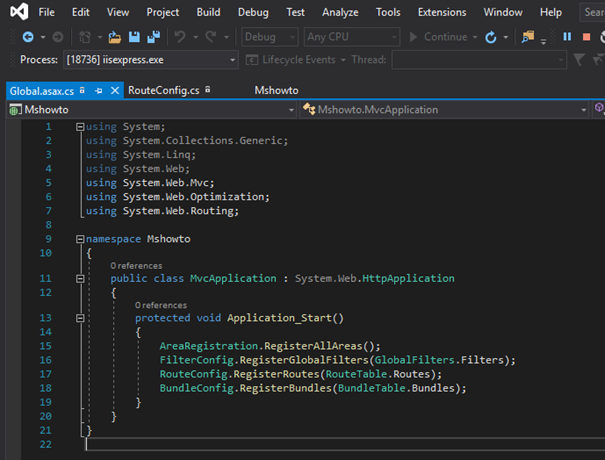Open the Edit menu
The height and width of the screenshot is (460, 605).
tap(80, 12)
